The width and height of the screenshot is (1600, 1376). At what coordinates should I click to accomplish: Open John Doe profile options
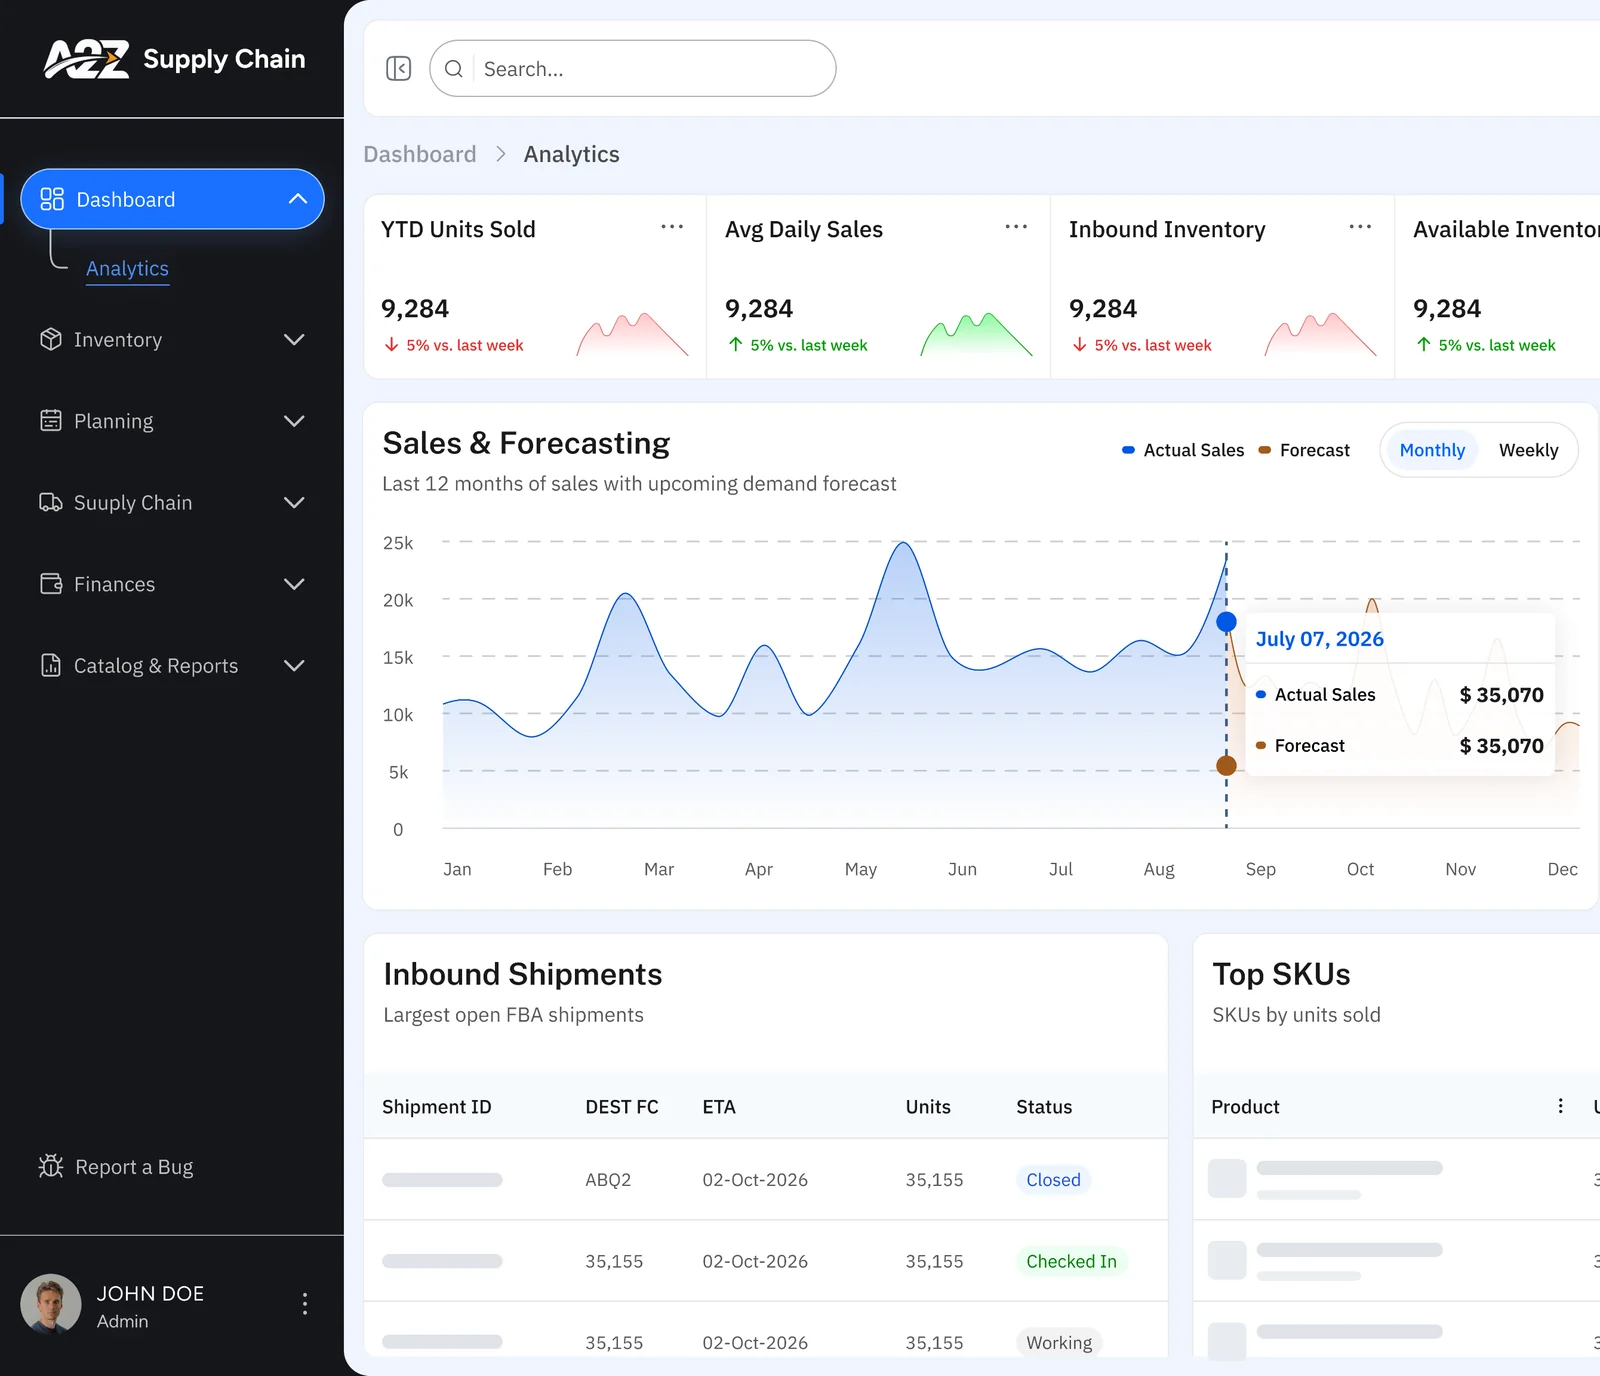pyautogui.click(x=305, y=1304)
